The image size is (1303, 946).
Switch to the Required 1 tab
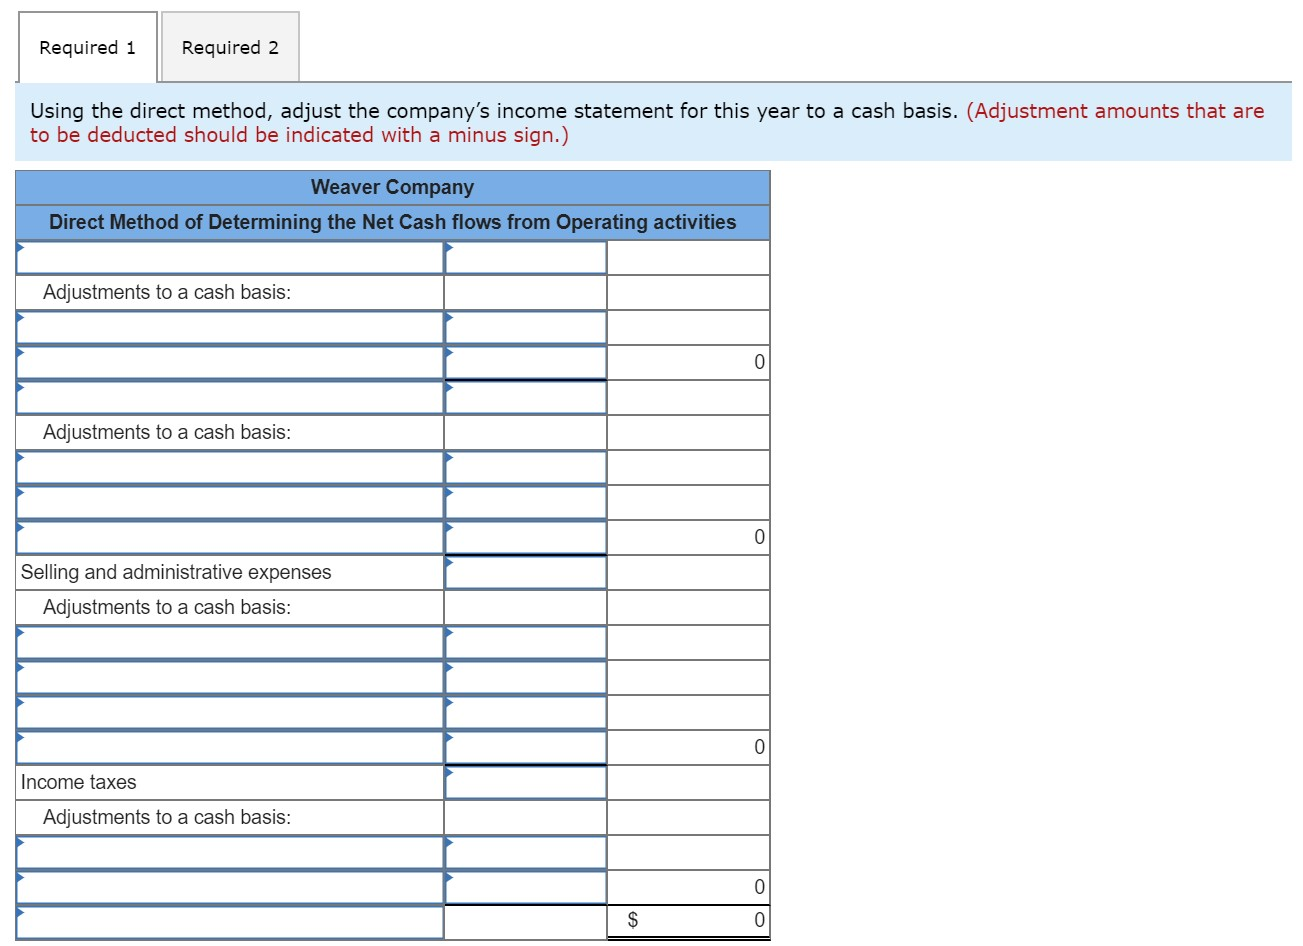pos(88,47)
